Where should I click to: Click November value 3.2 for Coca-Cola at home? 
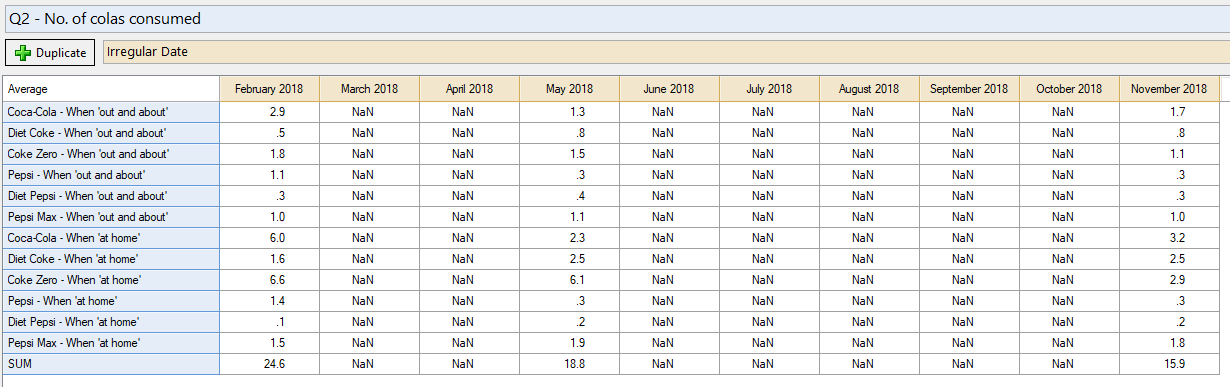click(x=1169, y=238)
